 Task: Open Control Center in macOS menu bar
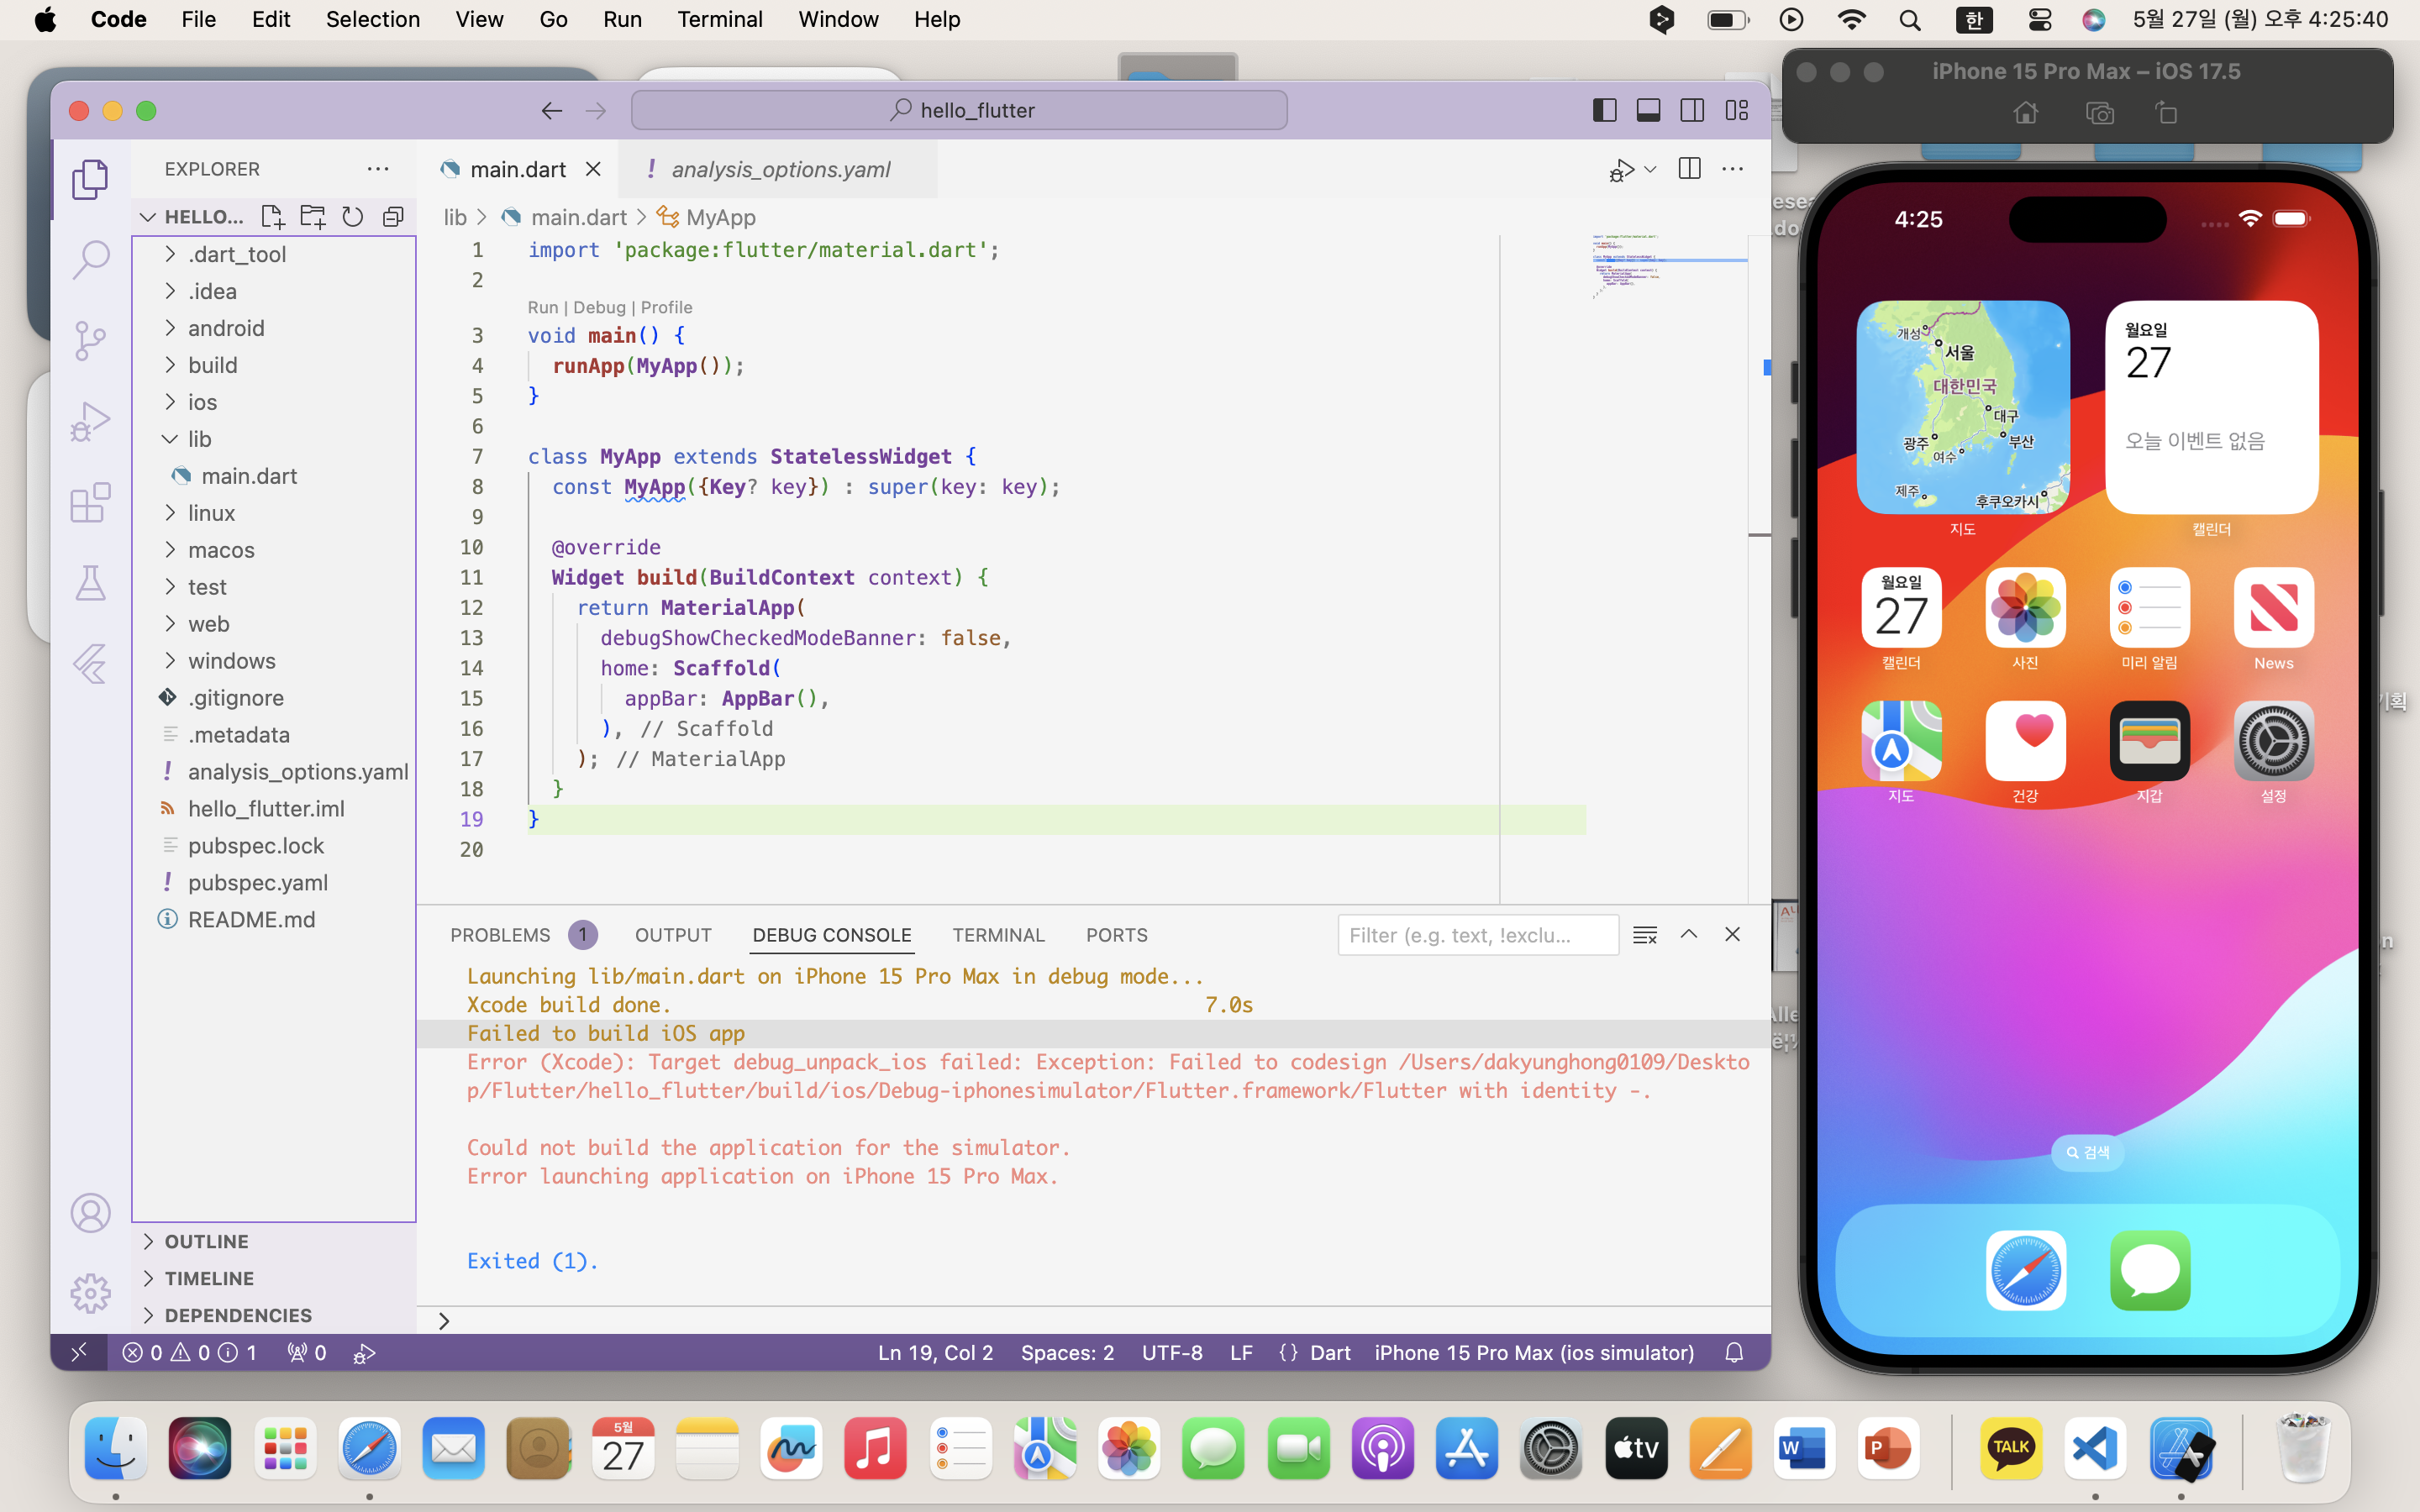click(x=2040, y=20)
